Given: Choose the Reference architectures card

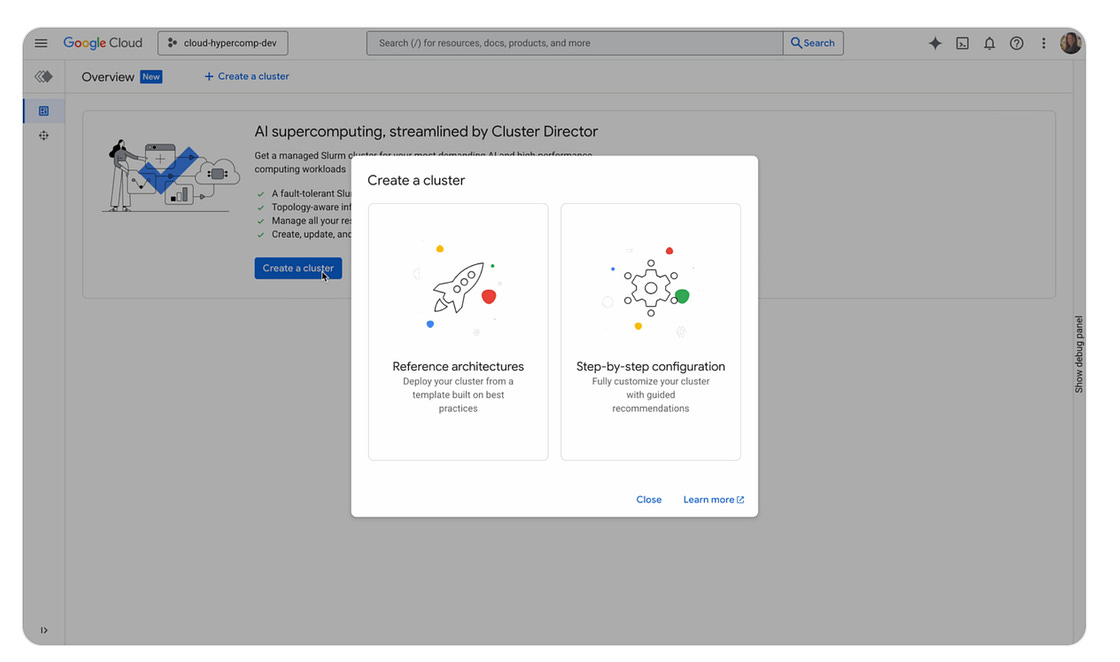Looking at the screenshot, I should [x=458, y=332].
